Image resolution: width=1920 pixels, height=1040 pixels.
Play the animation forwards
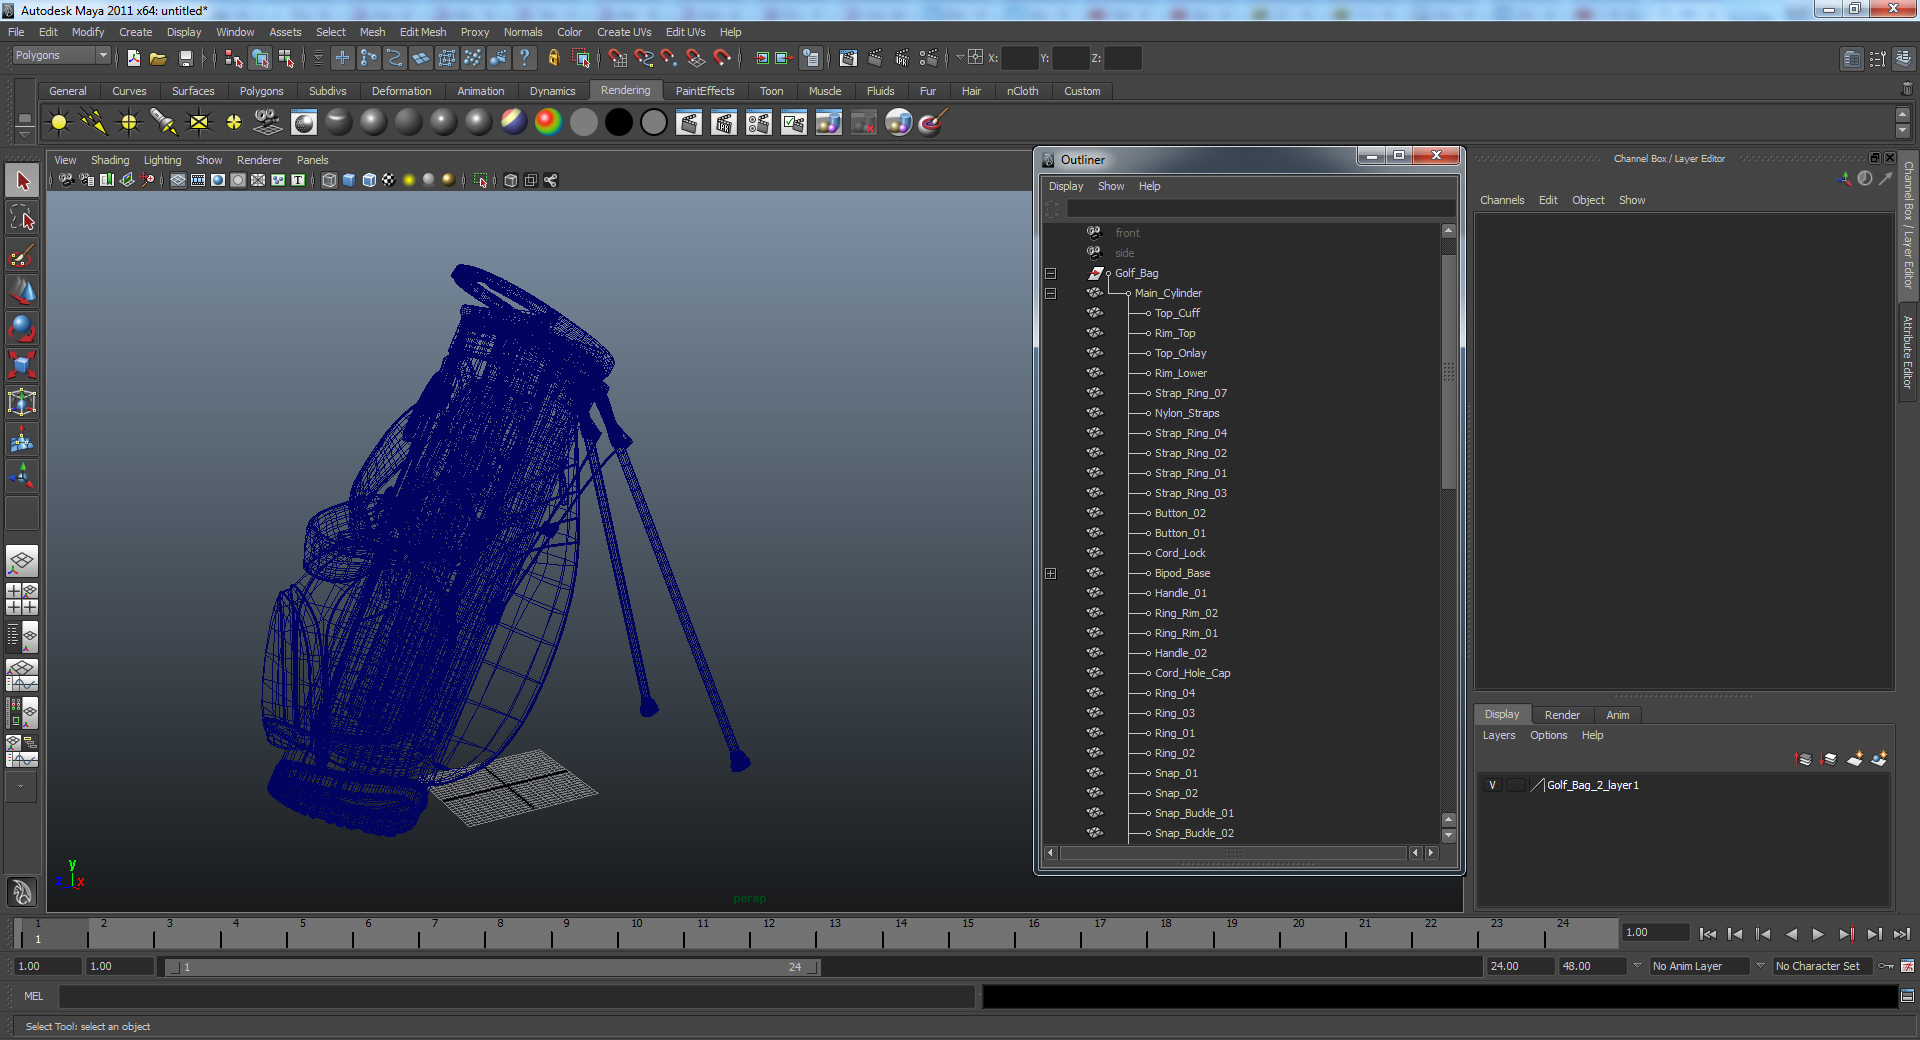pos(1818,934)
